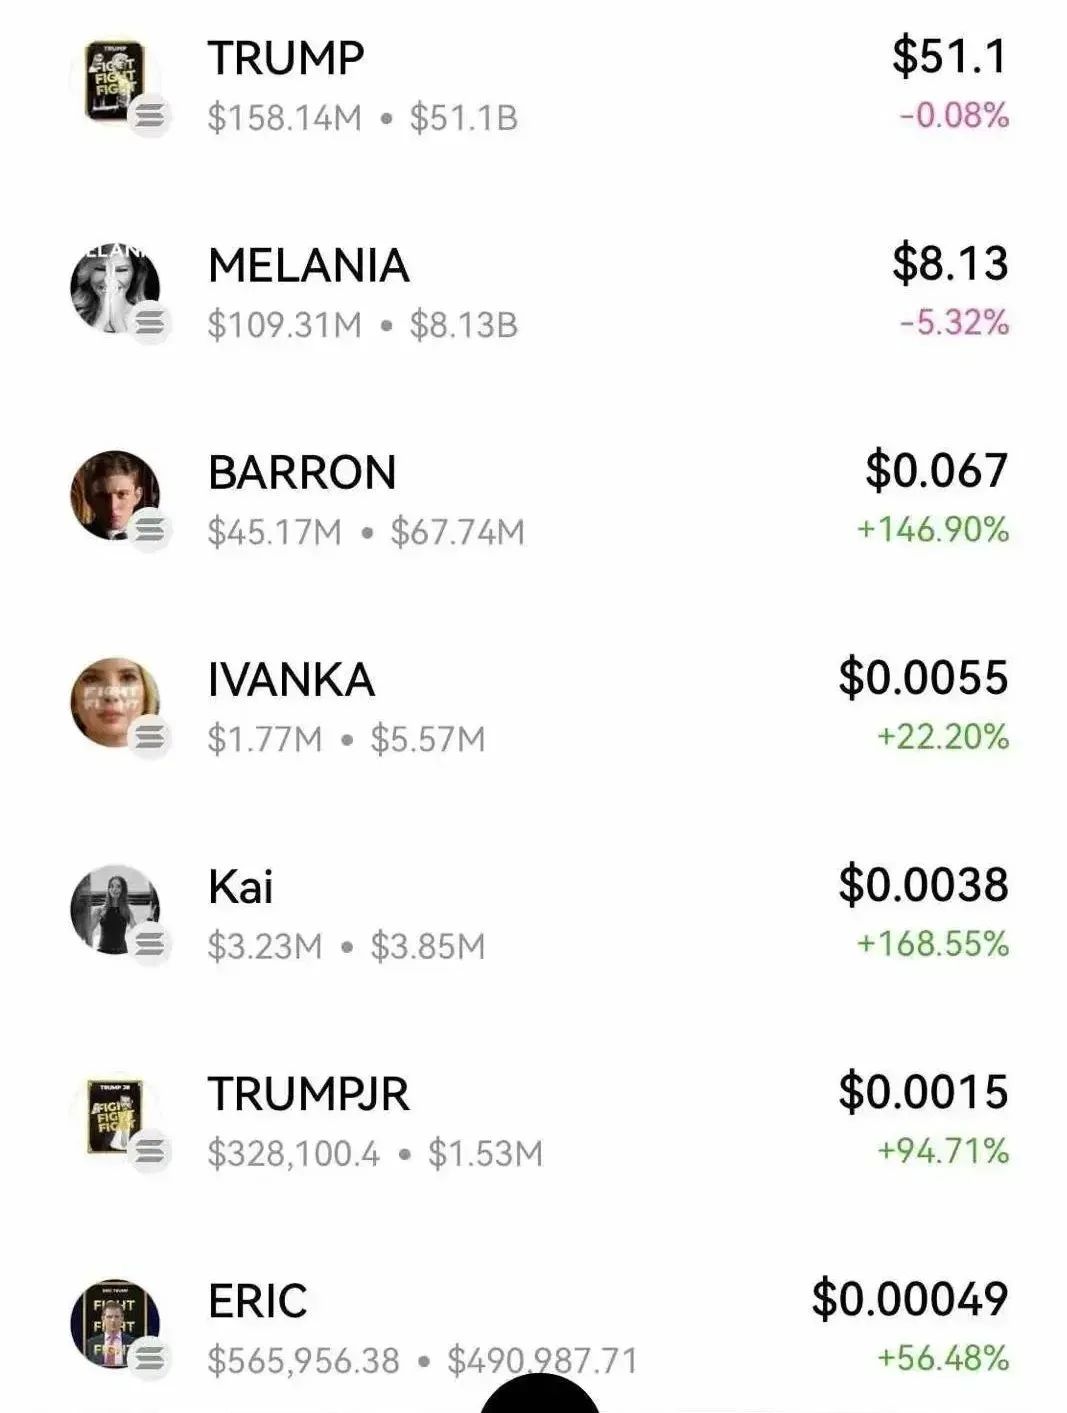Tap the TRUMP $51.1 price
This screenshot has width=1067, height=1413.
[x=950, y=56]
